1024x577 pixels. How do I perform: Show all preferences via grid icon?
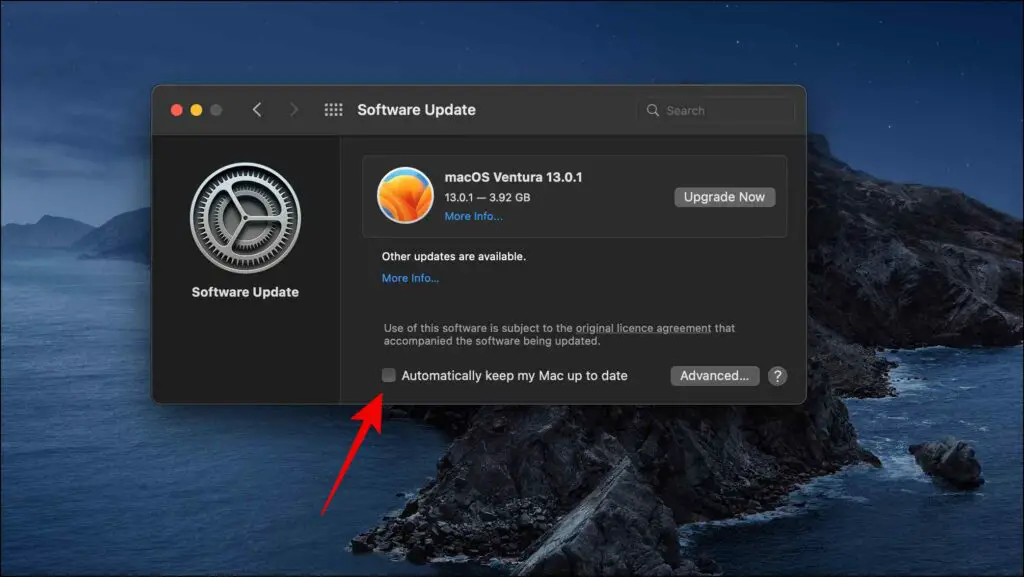point(333,110)
